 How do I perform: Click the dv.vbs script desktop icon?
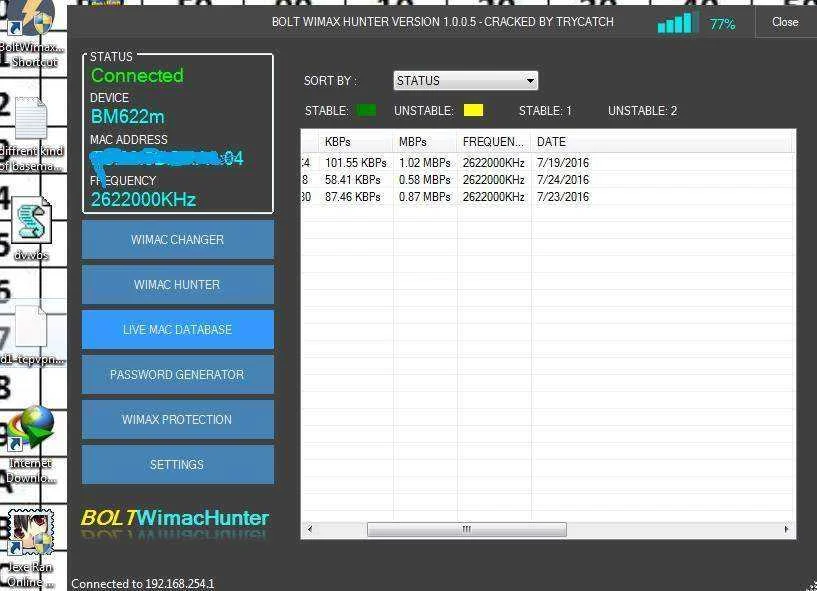coord(31,228)
